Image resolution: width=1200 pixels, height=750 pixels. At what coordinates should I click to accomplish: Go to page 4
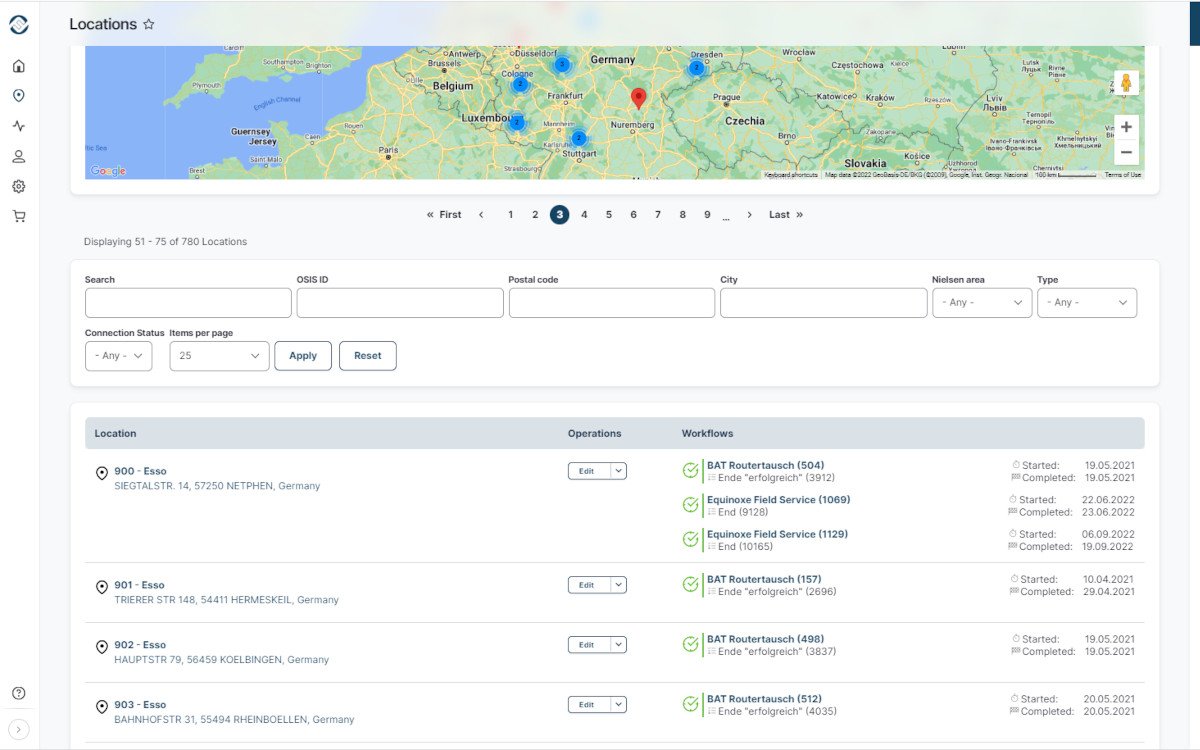[x=584, y=215]
